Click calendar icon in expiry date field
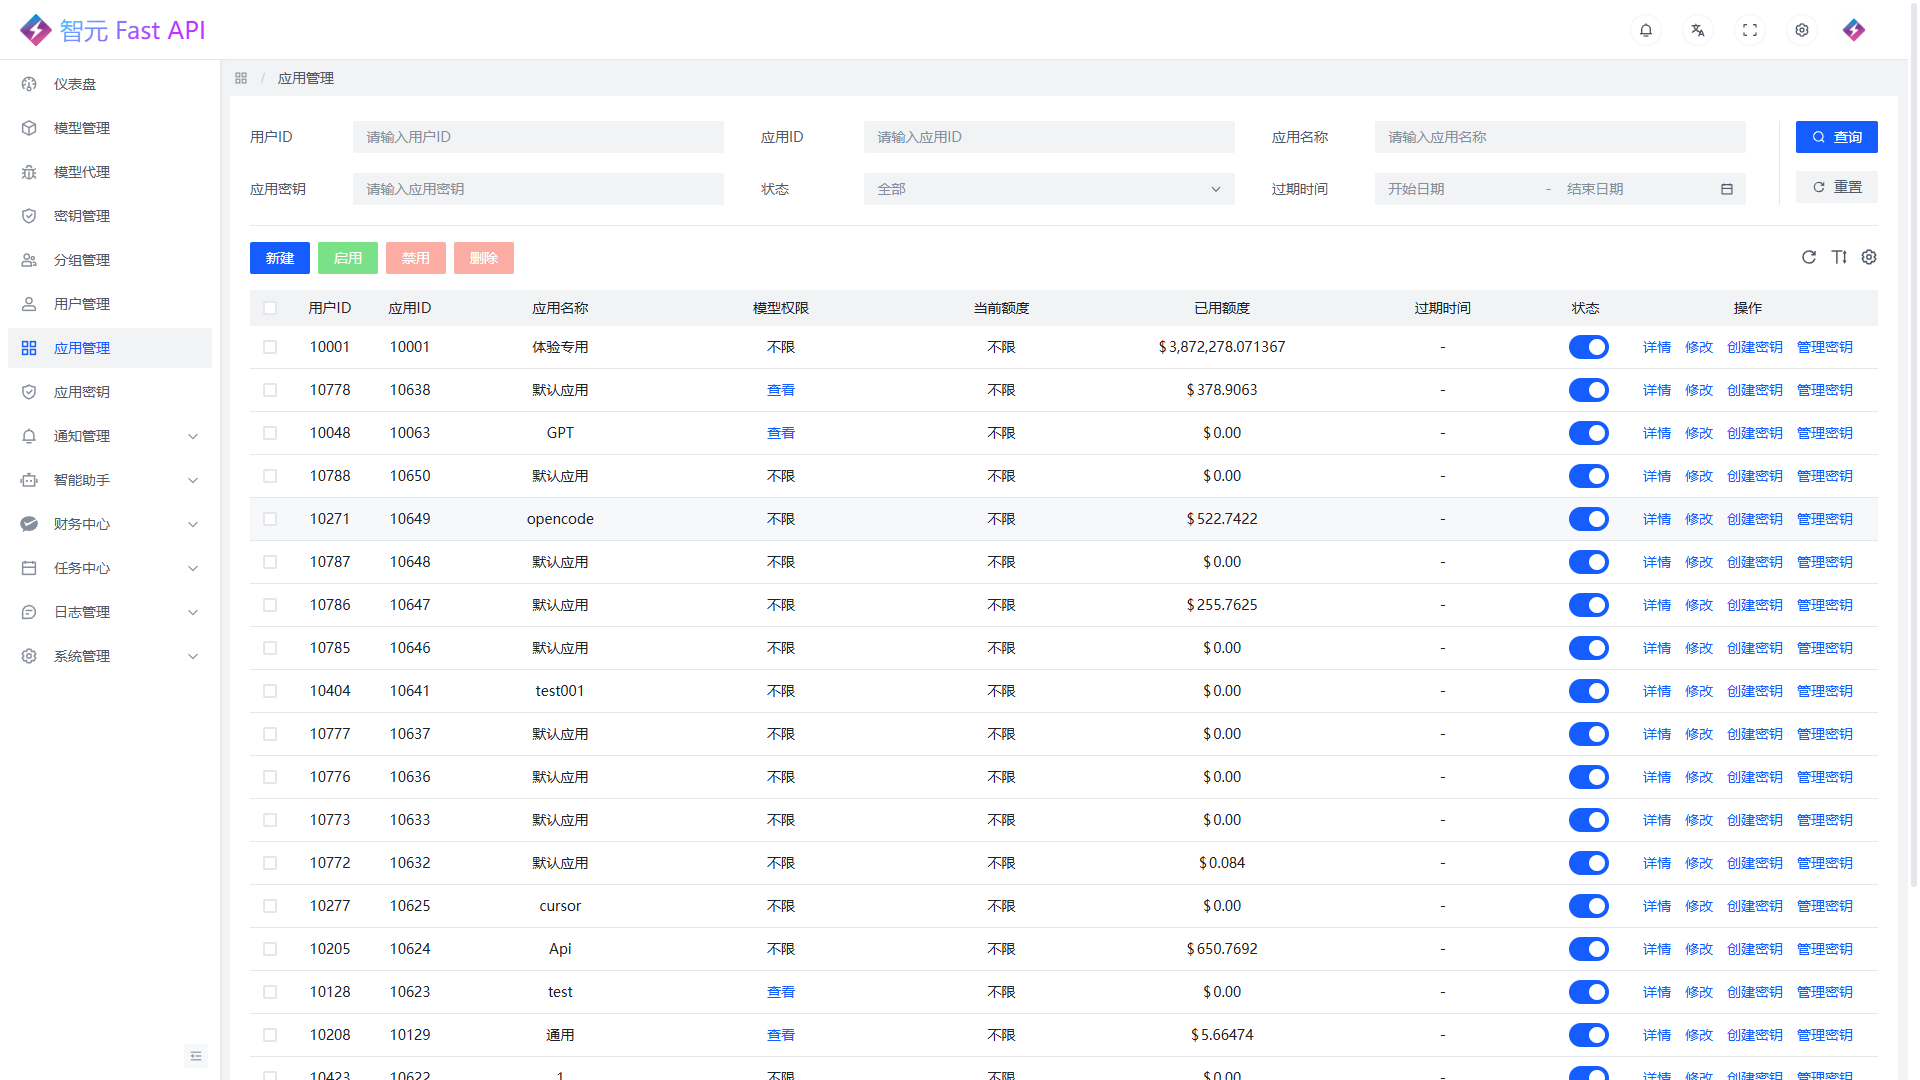1920x1080 pixels. (x=1726, y=189)
